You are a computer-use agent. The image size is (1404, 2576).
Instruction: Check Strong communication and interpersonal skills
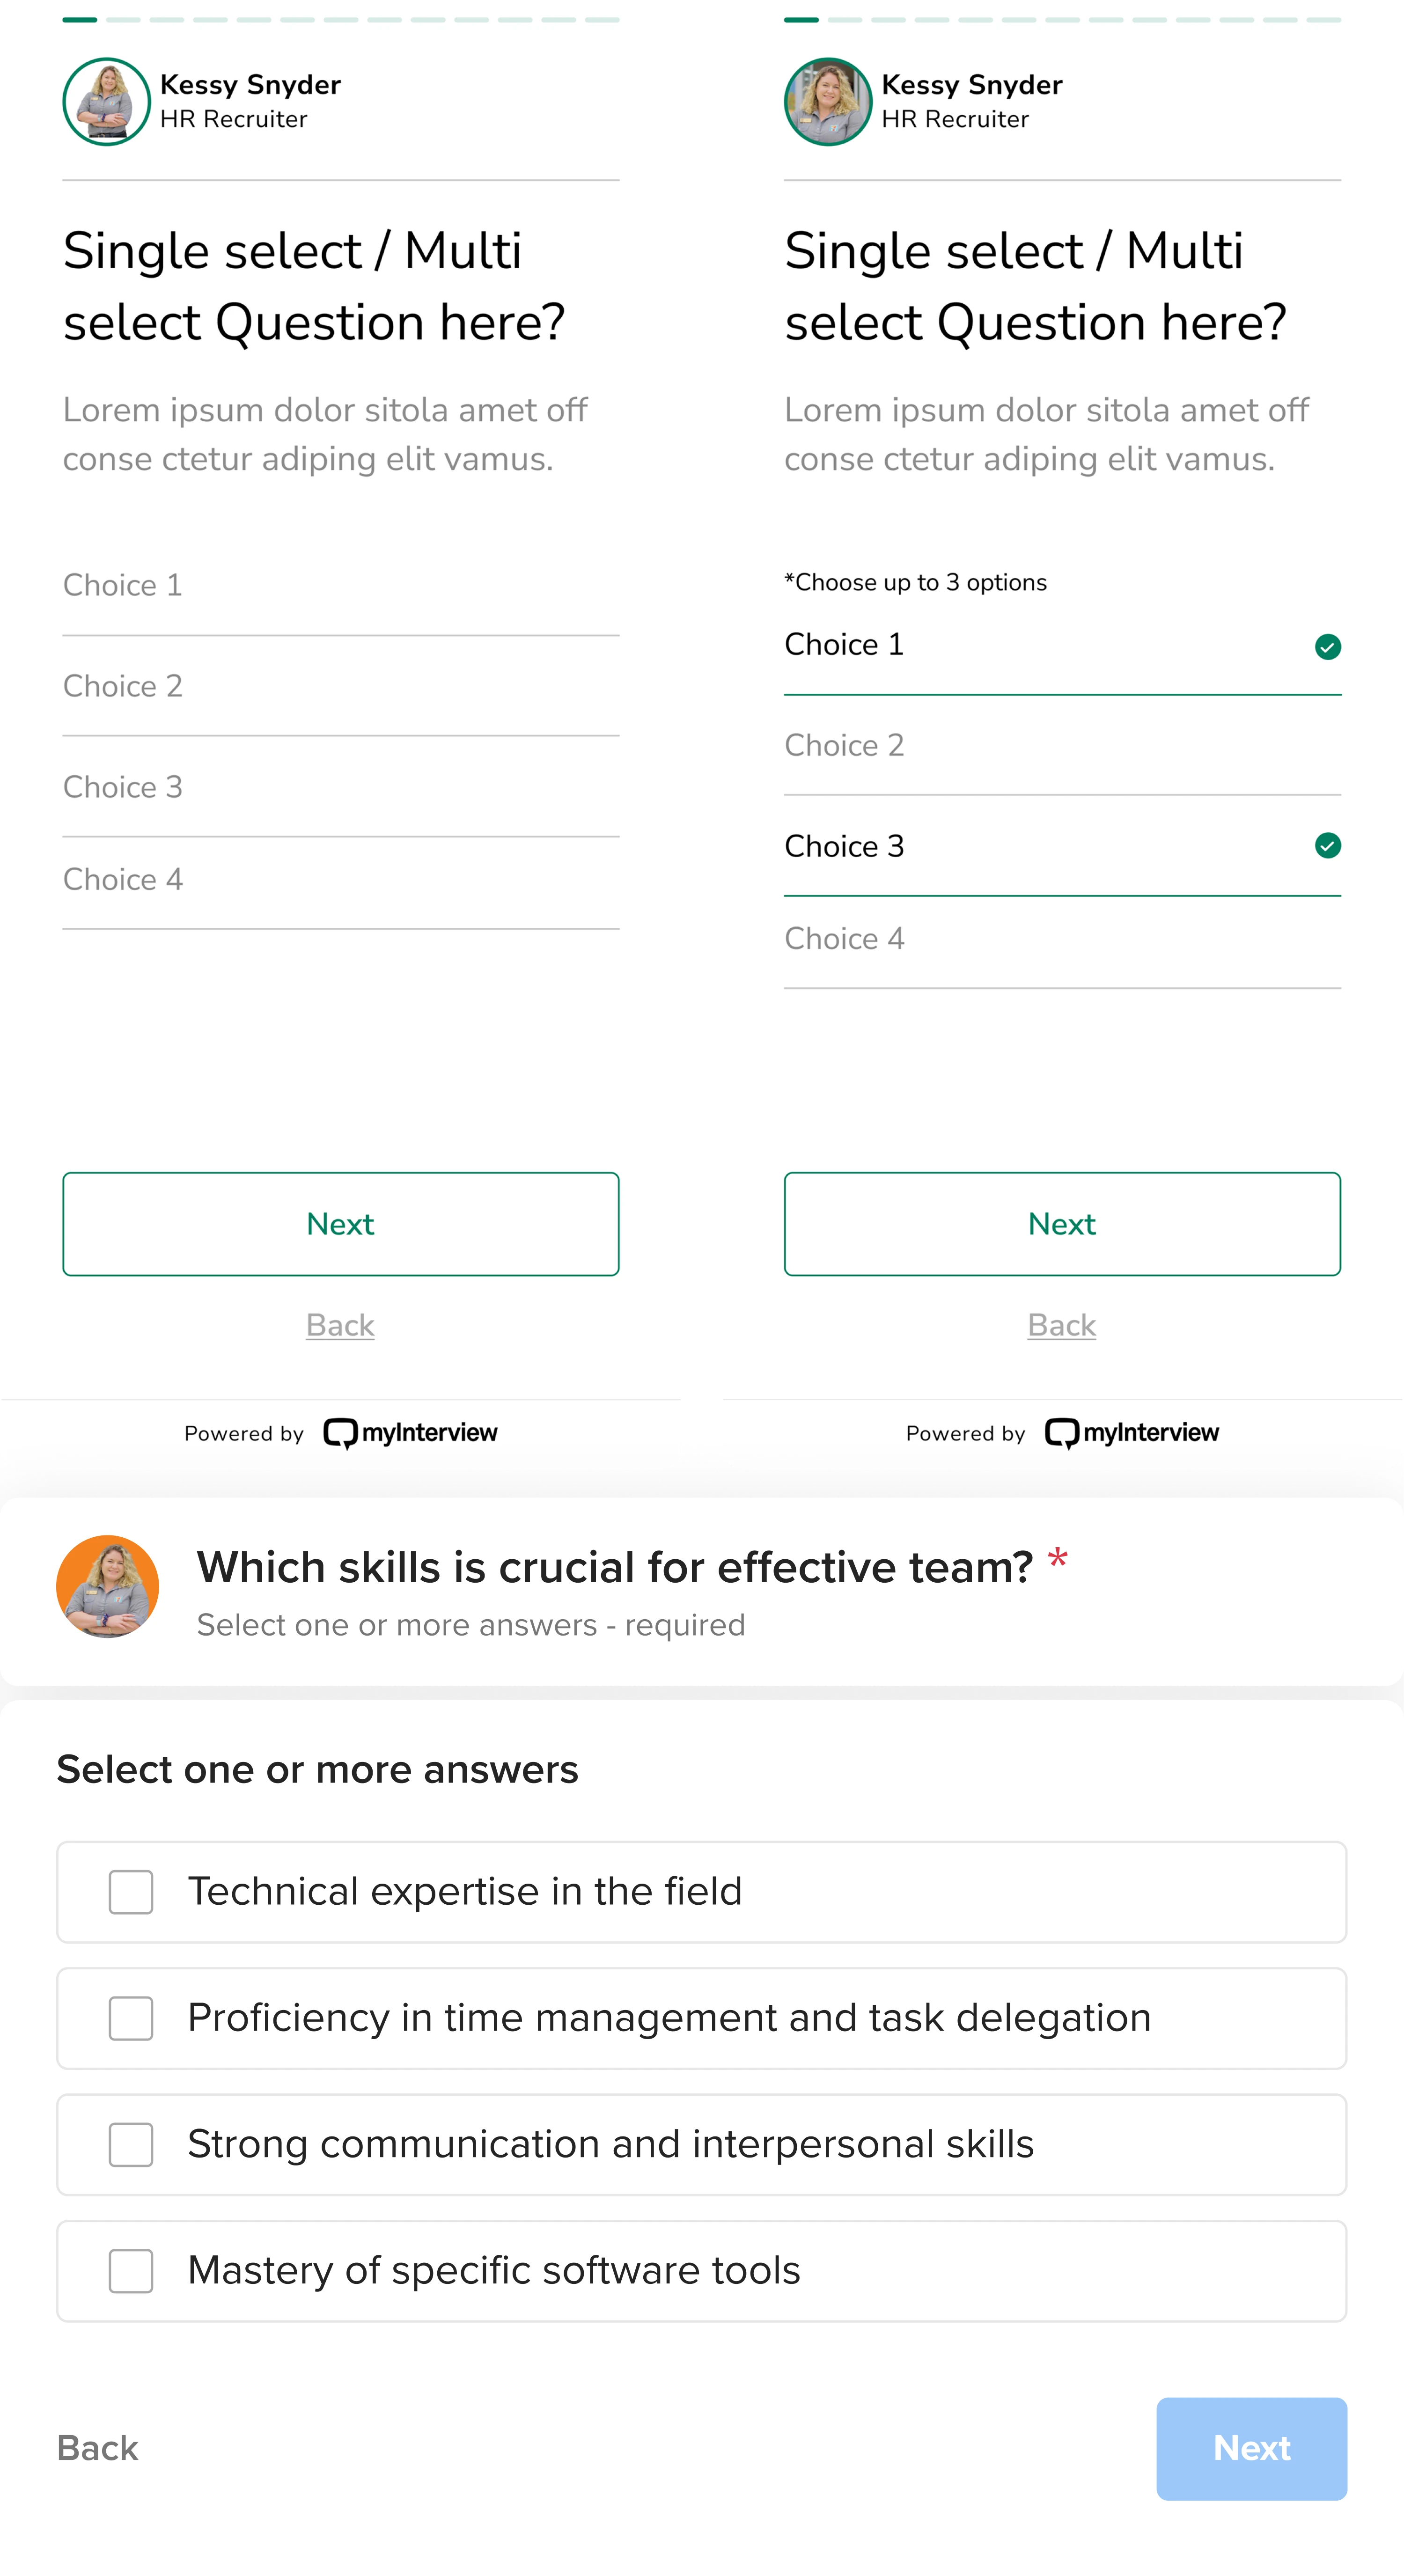click(x=130, y=2144)
